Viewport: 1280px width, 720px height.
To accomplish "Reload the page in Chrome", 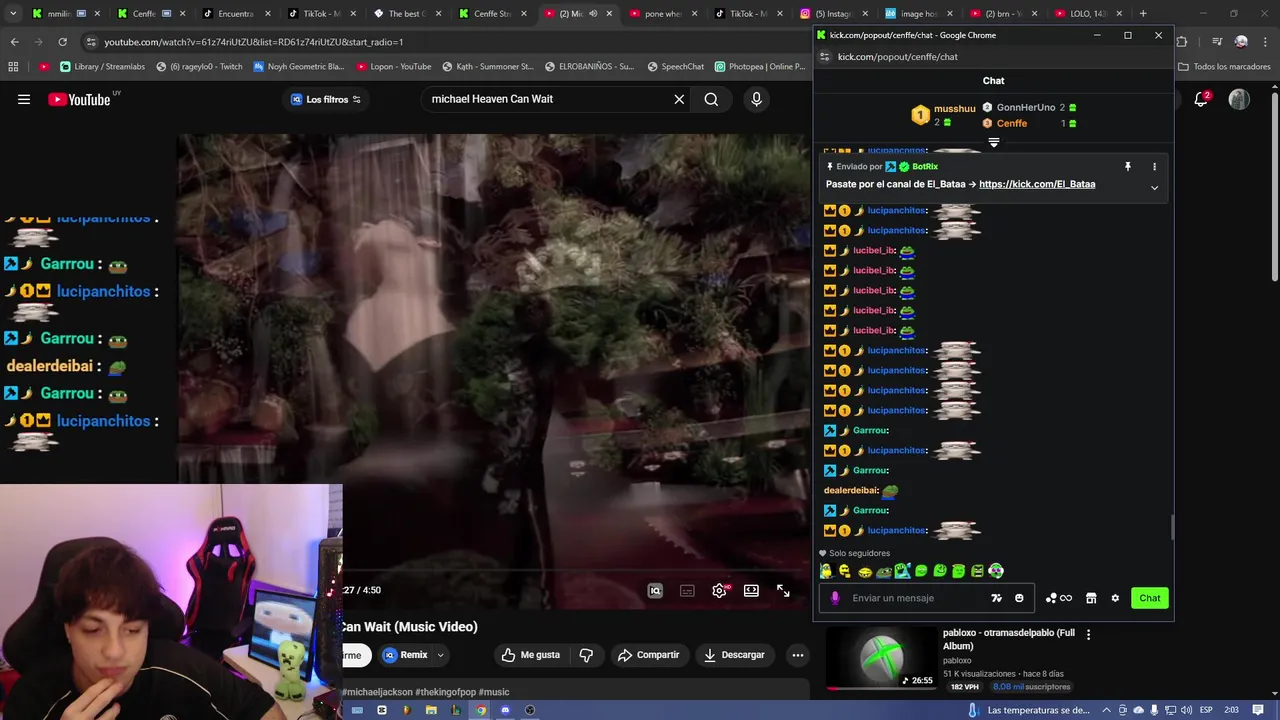I will coord(62,42).
